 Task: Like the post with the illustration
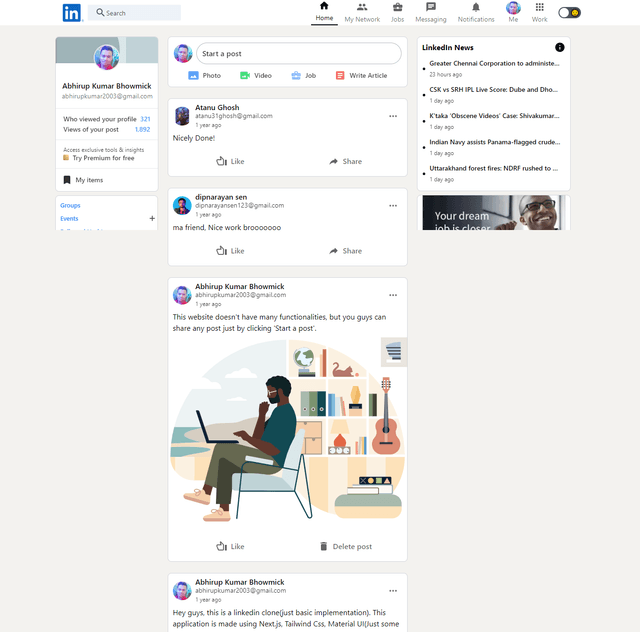pos(230,546)
